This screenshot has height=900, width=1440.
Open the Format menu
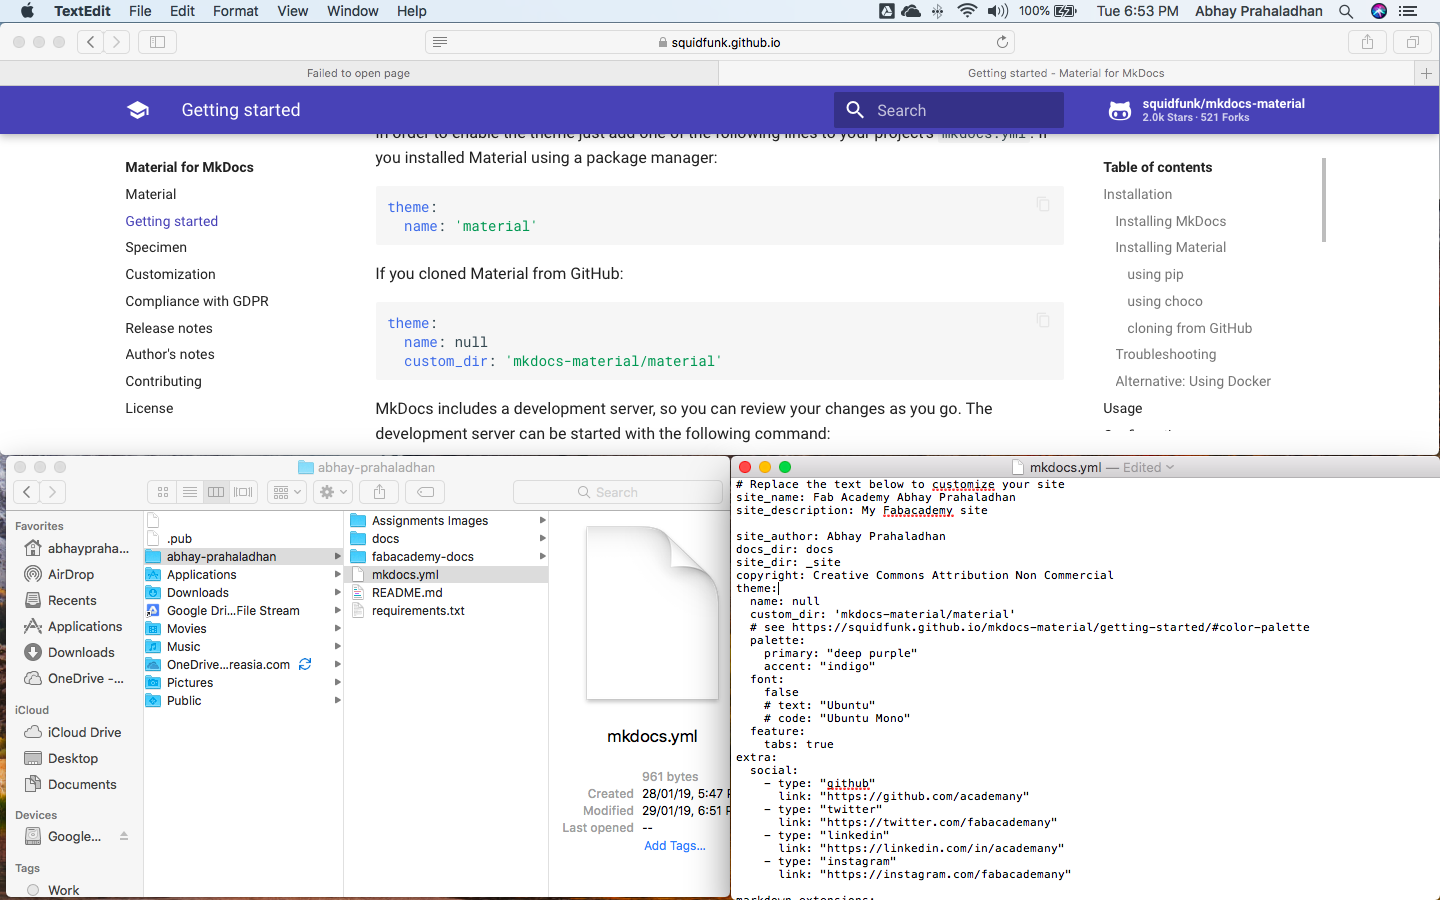pos(236,11)
